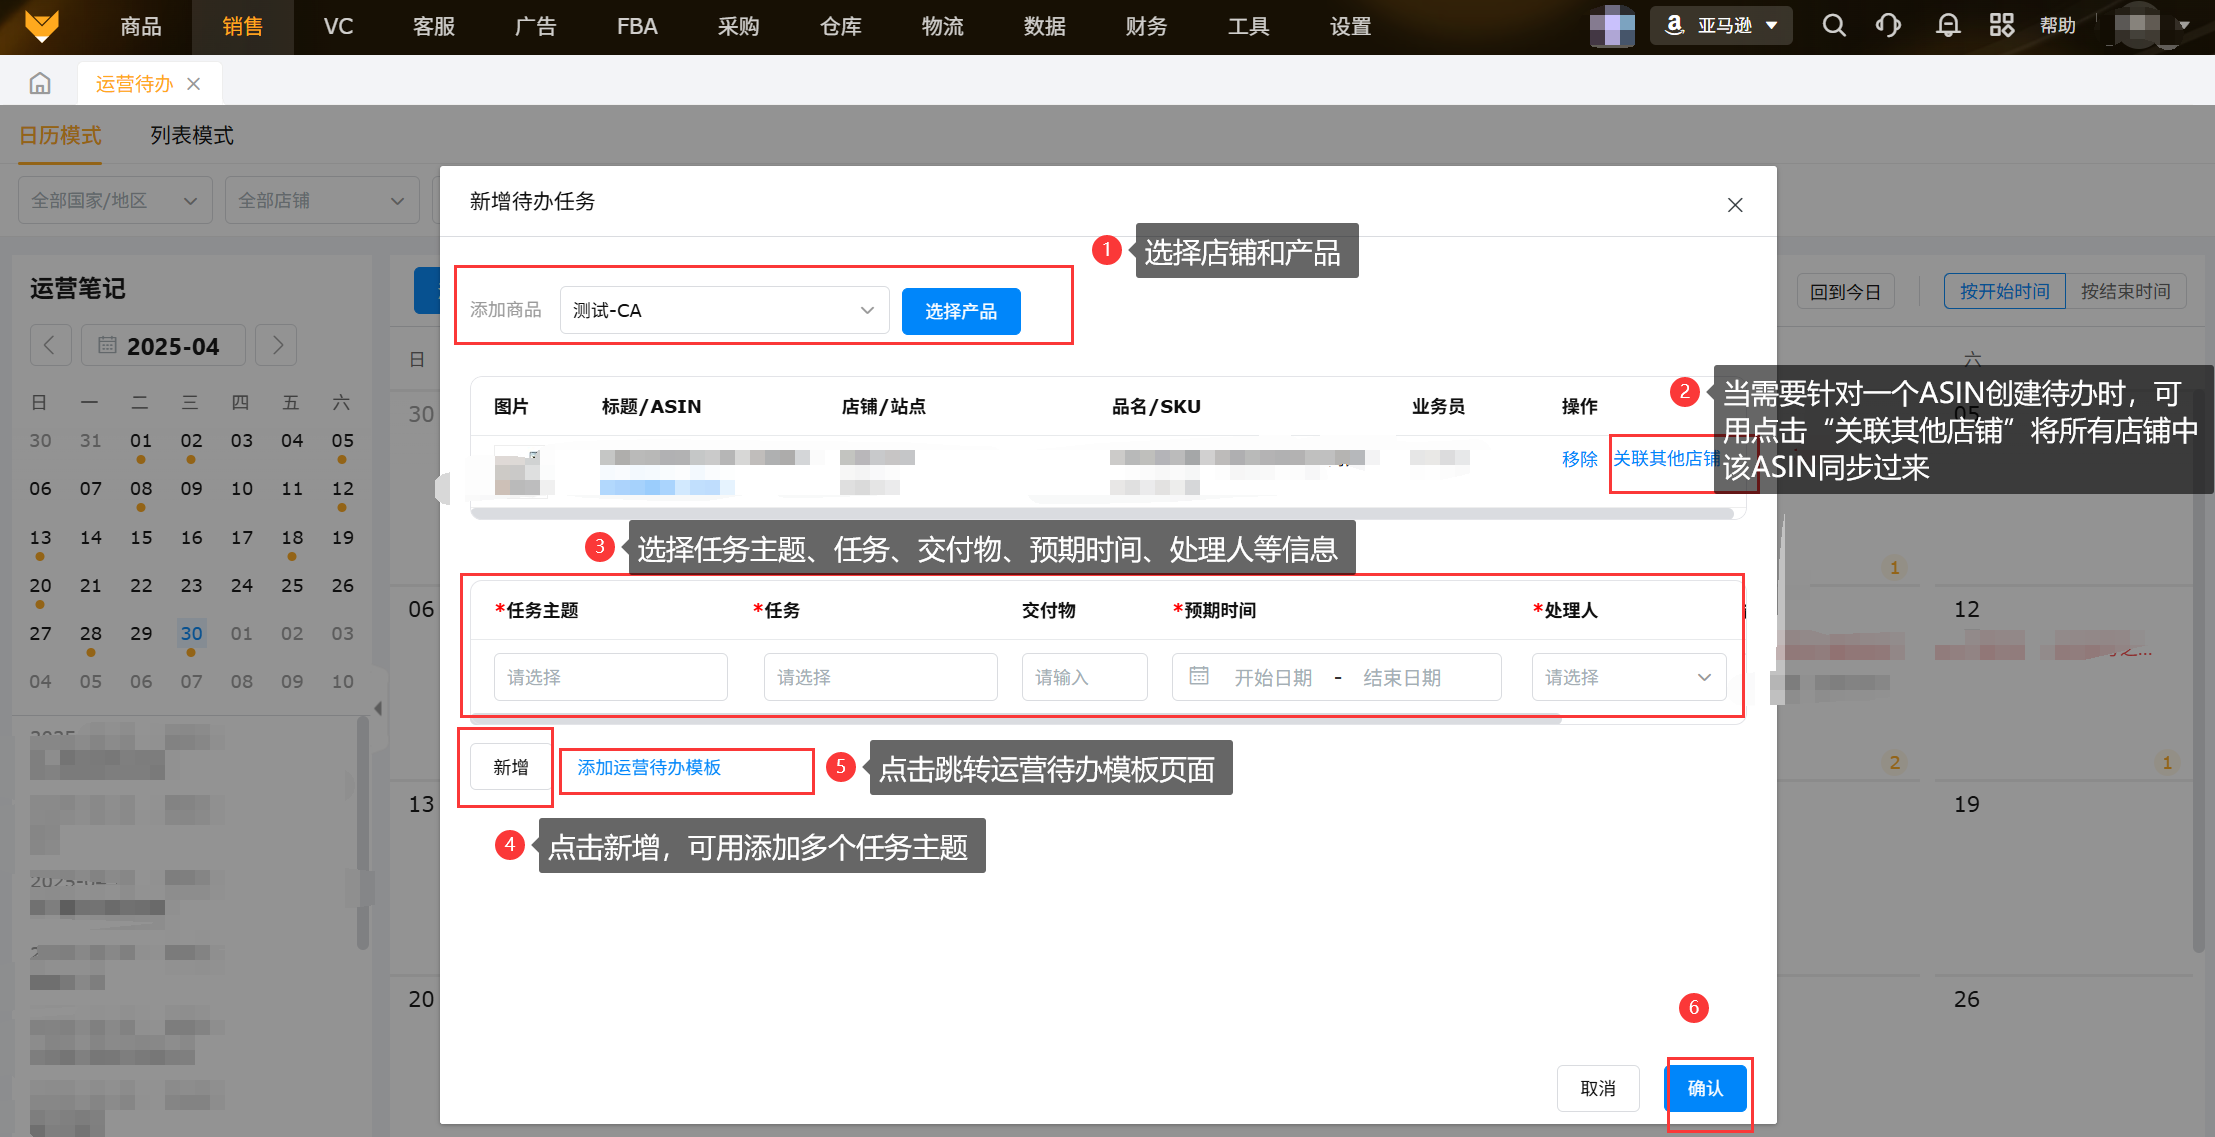The height and width of the screenshot is (1137, 2215).
Task: Click the search magnifier icon in header
Action: [x=1833, y=26]
